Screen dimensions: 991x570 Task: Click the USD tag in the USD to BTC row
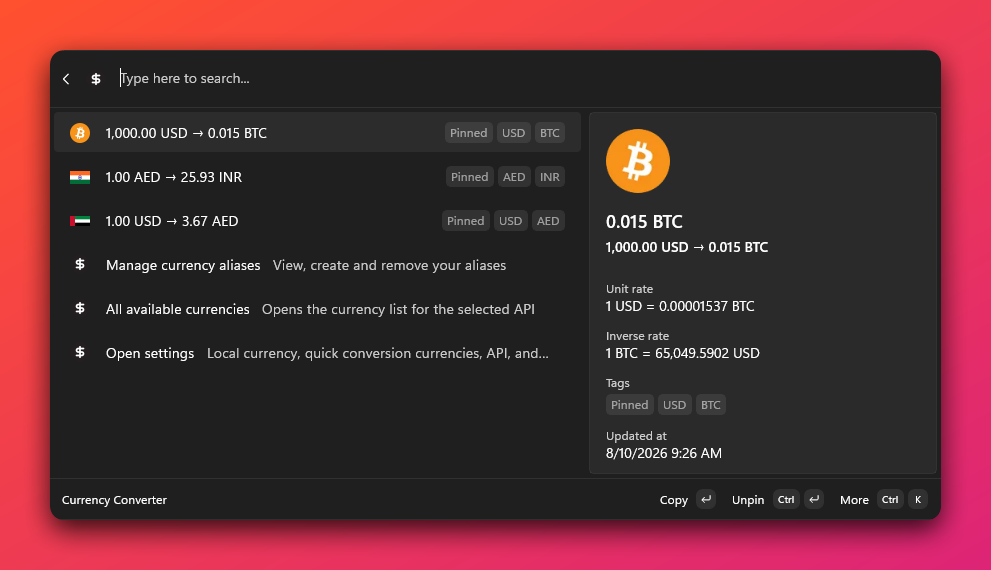click(513, 133)
